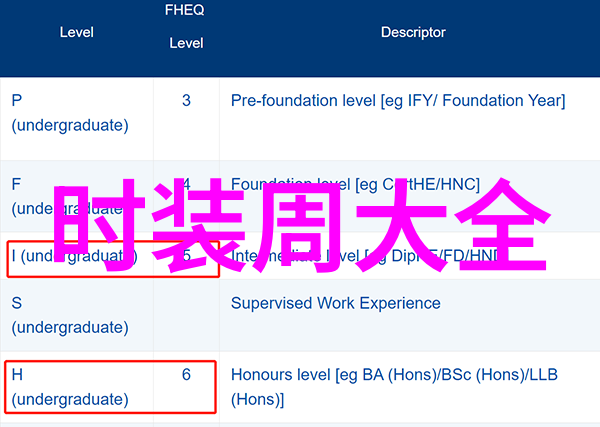Image resolution: width=600 pixels, height=427 pixels.
Task: Click the magenta 全 watermark character
Action: click(x=502, y=225)
